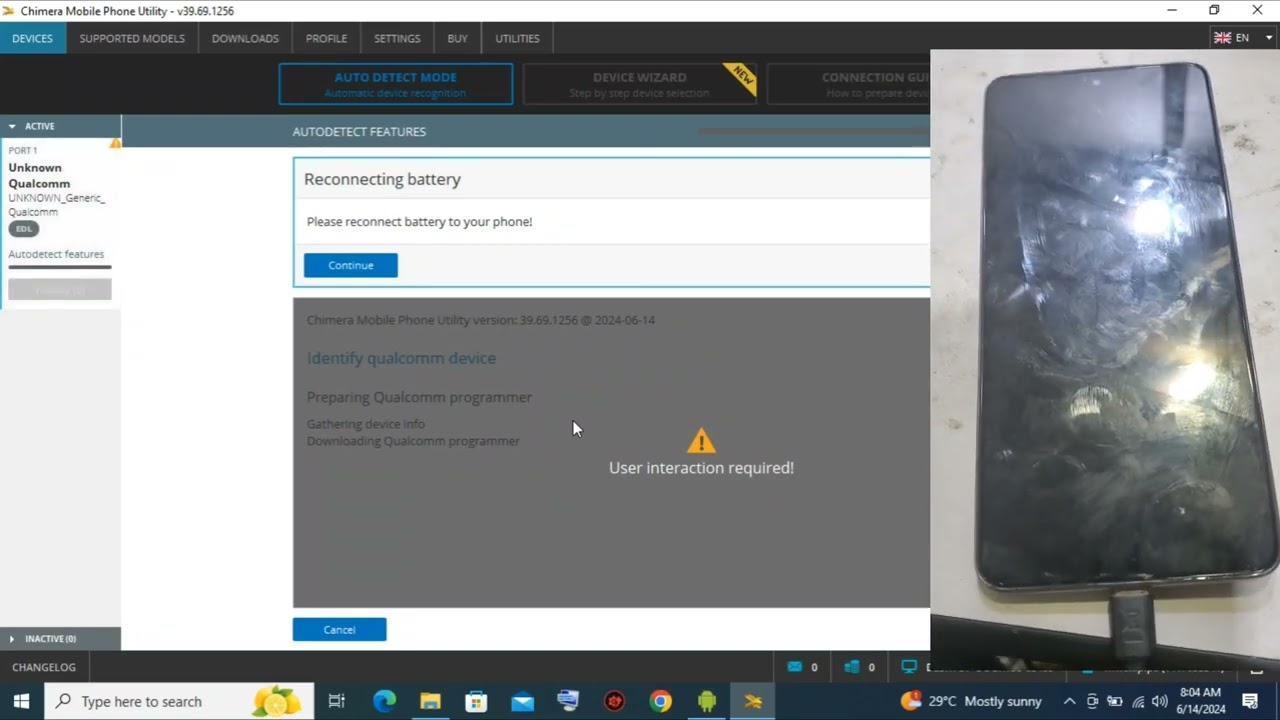
Task: Open File Explorer from taskbar
Action: pos(430,701)
